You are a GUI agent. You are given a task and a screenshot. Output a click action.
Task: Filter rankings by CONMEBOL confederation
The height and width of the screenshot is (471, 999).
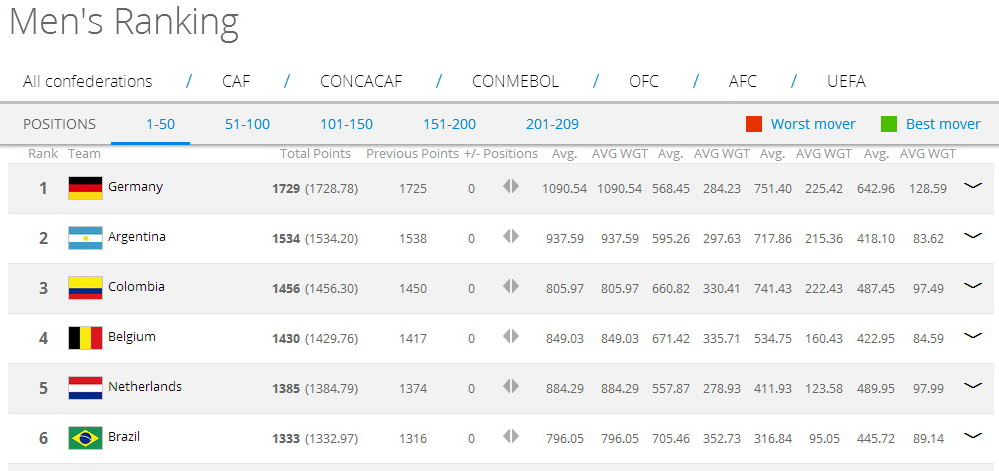(x=515, y=81)
